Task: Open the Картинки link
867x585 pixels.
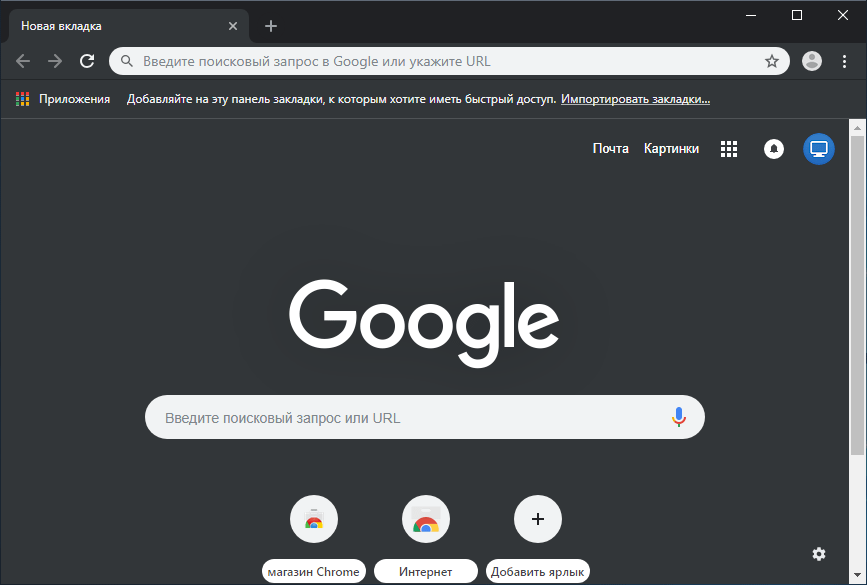Action: (x=671, y=148)
